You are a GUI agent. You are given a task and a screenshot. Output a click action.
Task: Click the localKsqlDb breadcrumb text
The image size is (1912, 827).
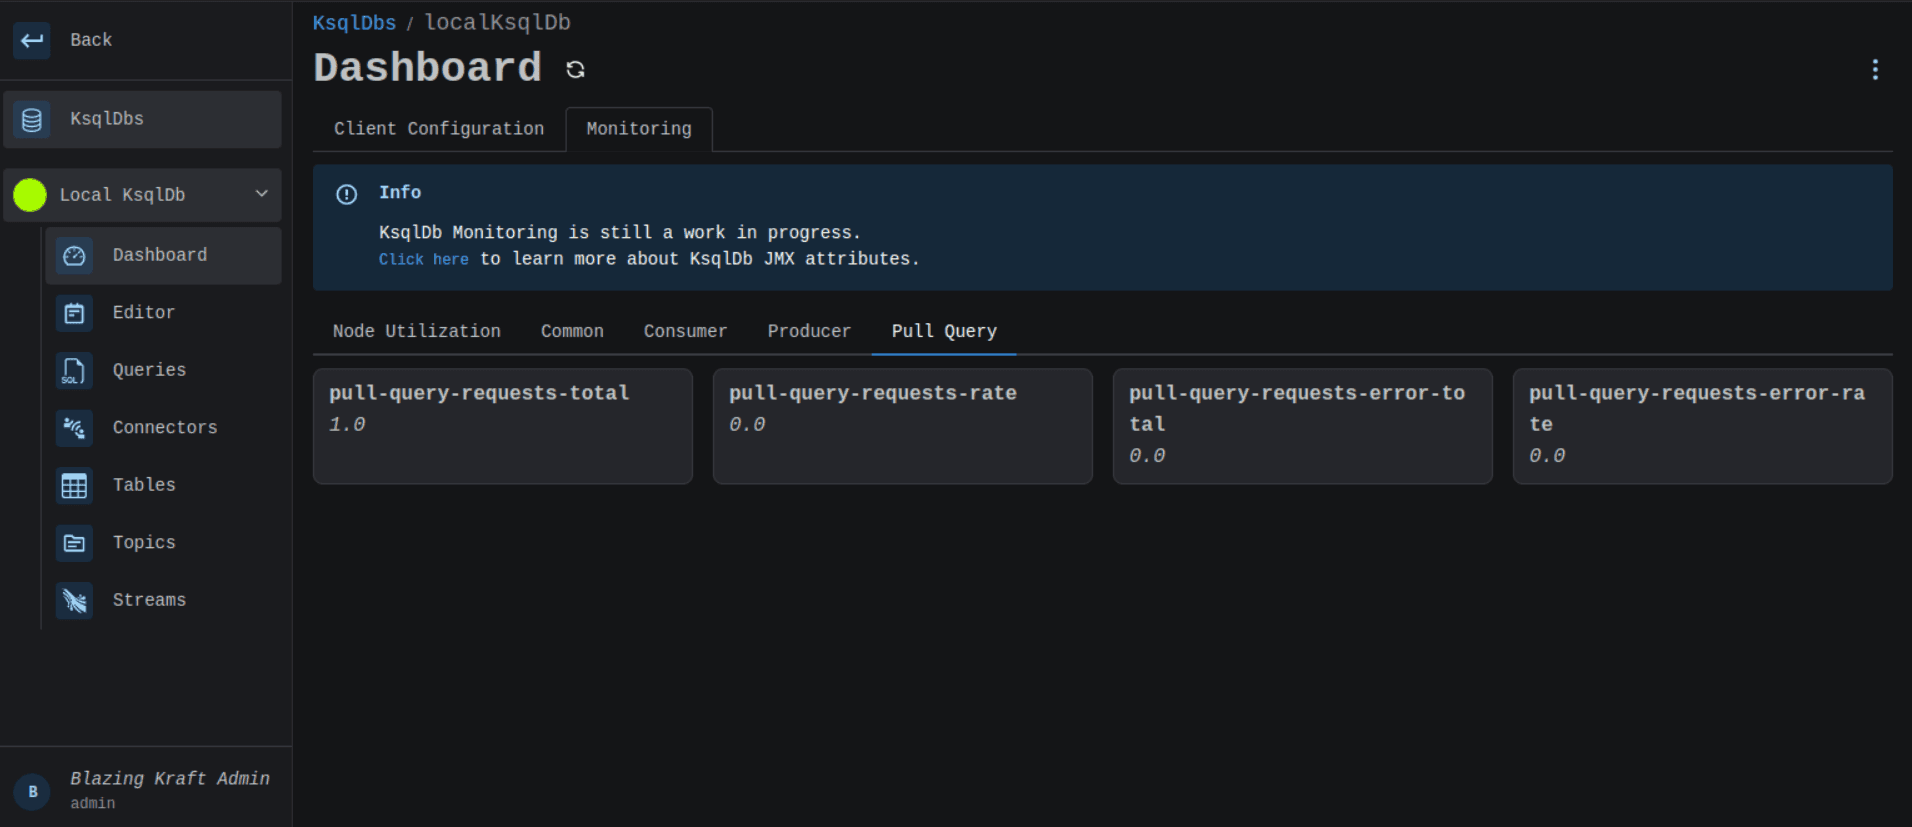pyautogui.click(x=498, y=23)
